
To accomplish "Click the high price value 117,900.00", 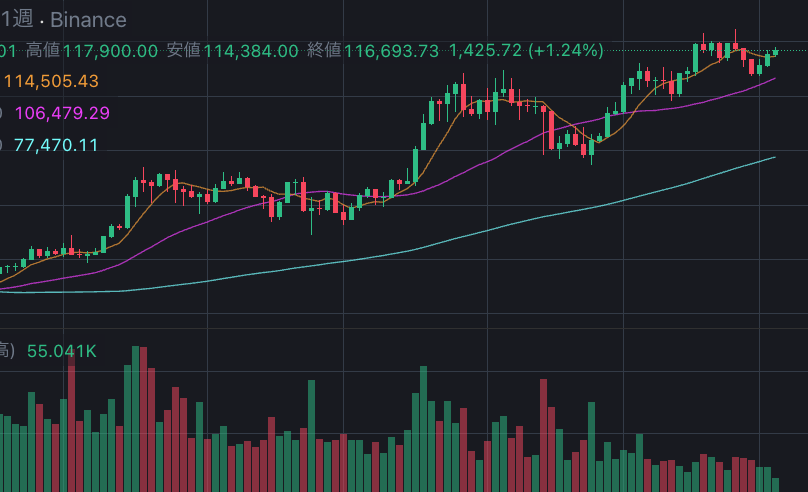I will pos(112,50).
